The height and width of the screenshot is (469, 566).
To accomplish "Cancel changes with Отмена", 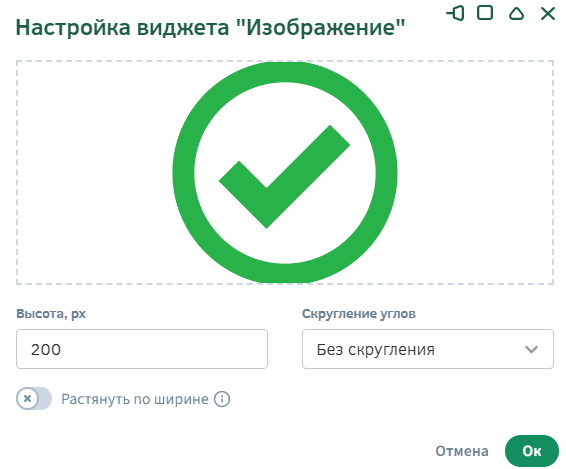I will [x=462, y=451].
